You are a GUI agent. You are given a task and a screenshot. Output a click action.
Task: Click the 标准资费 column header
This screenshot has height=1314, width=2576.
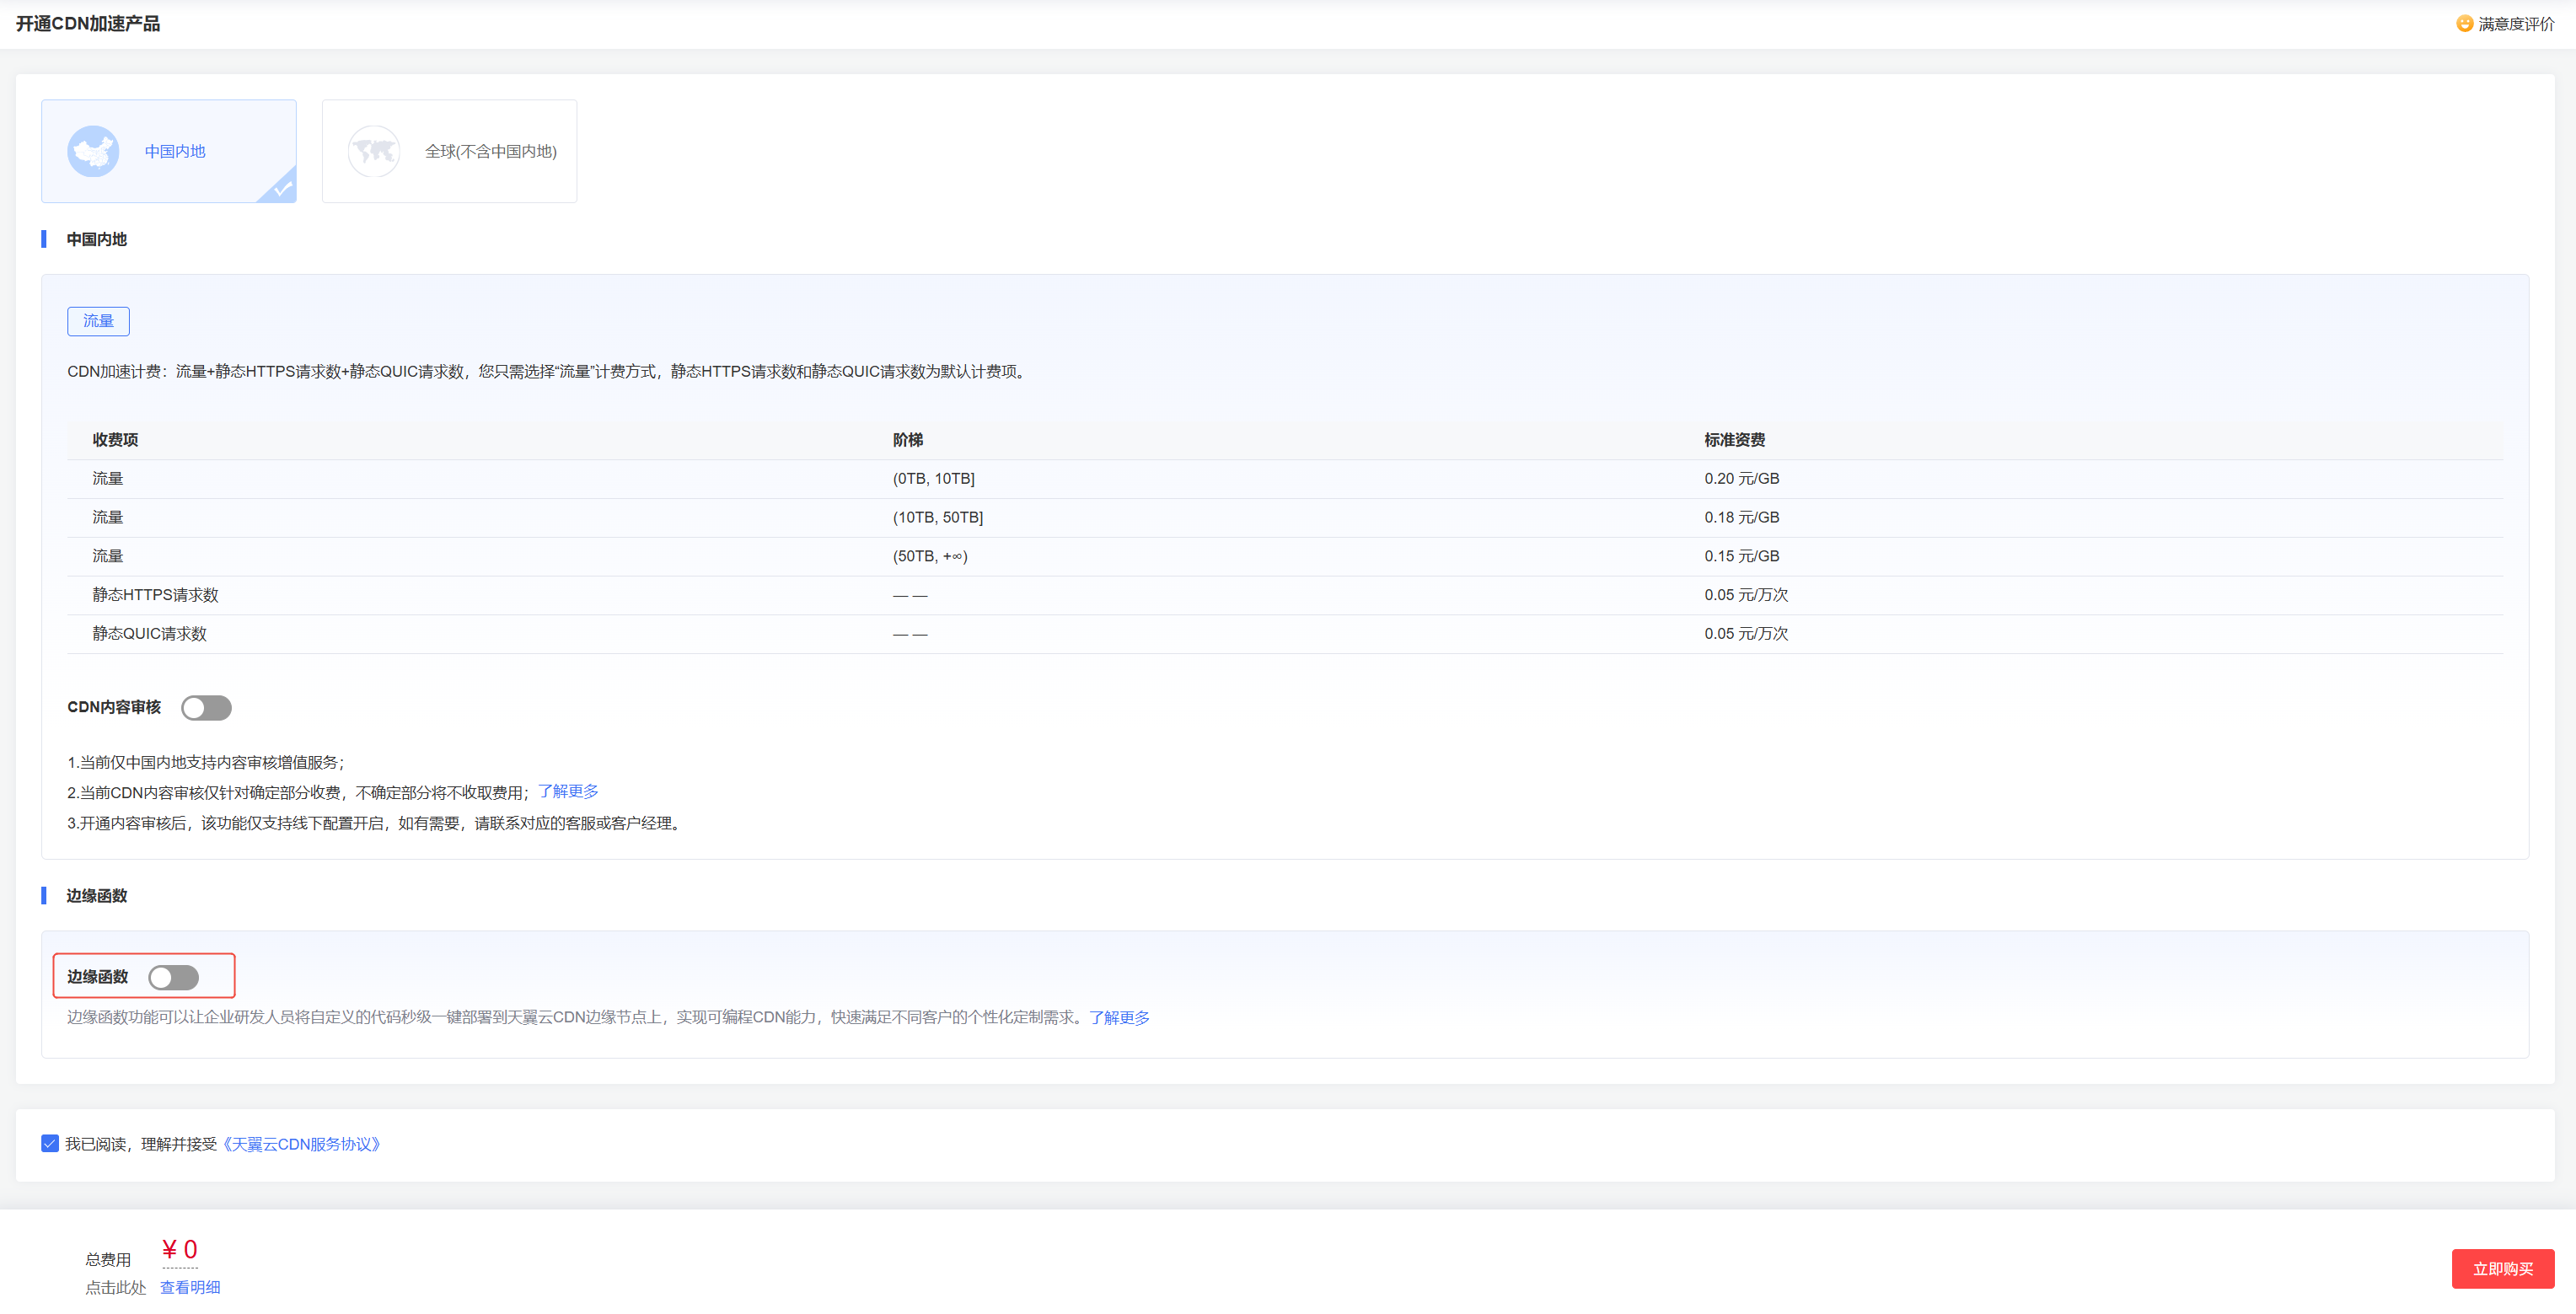pos(1734,440)
